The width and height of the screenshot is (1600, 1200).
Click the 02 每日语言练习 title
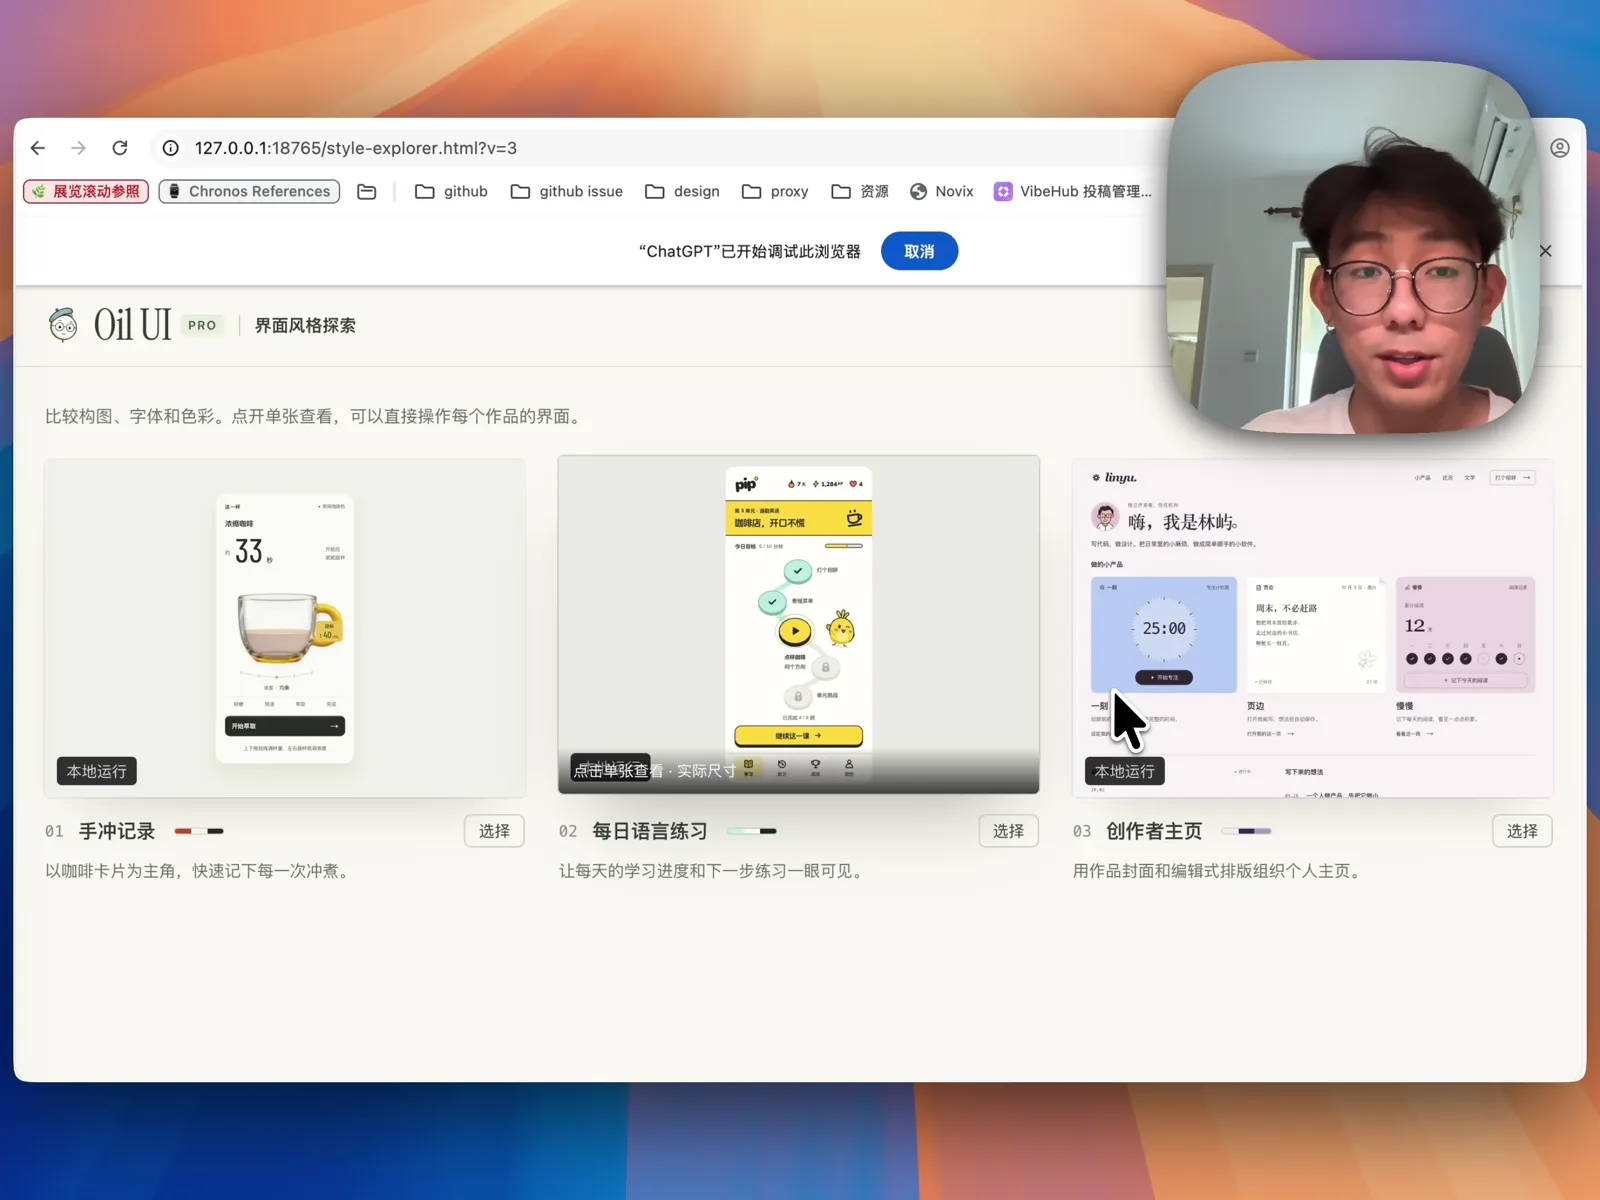[650, 831]
